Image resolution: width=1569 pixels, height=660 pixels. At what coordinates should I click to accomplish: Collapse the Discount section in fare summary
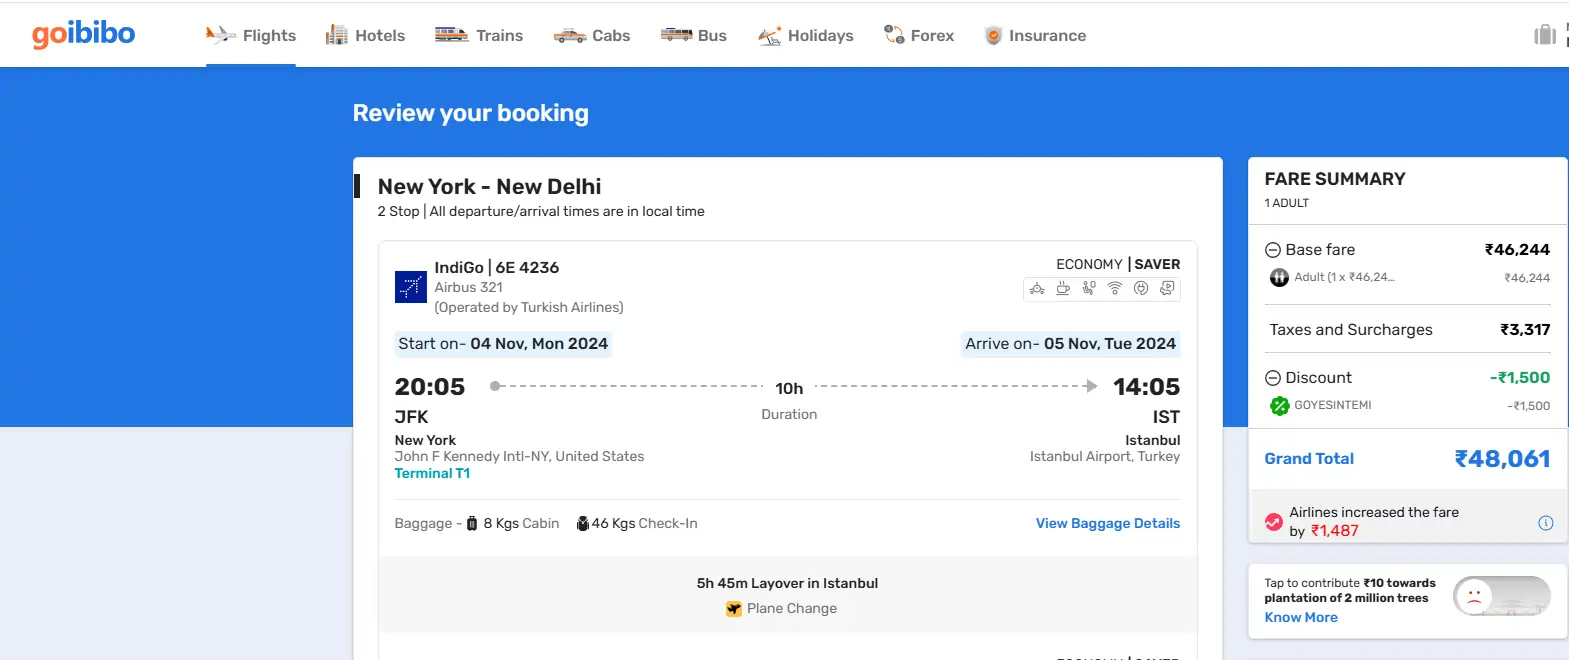point(1273,377)
